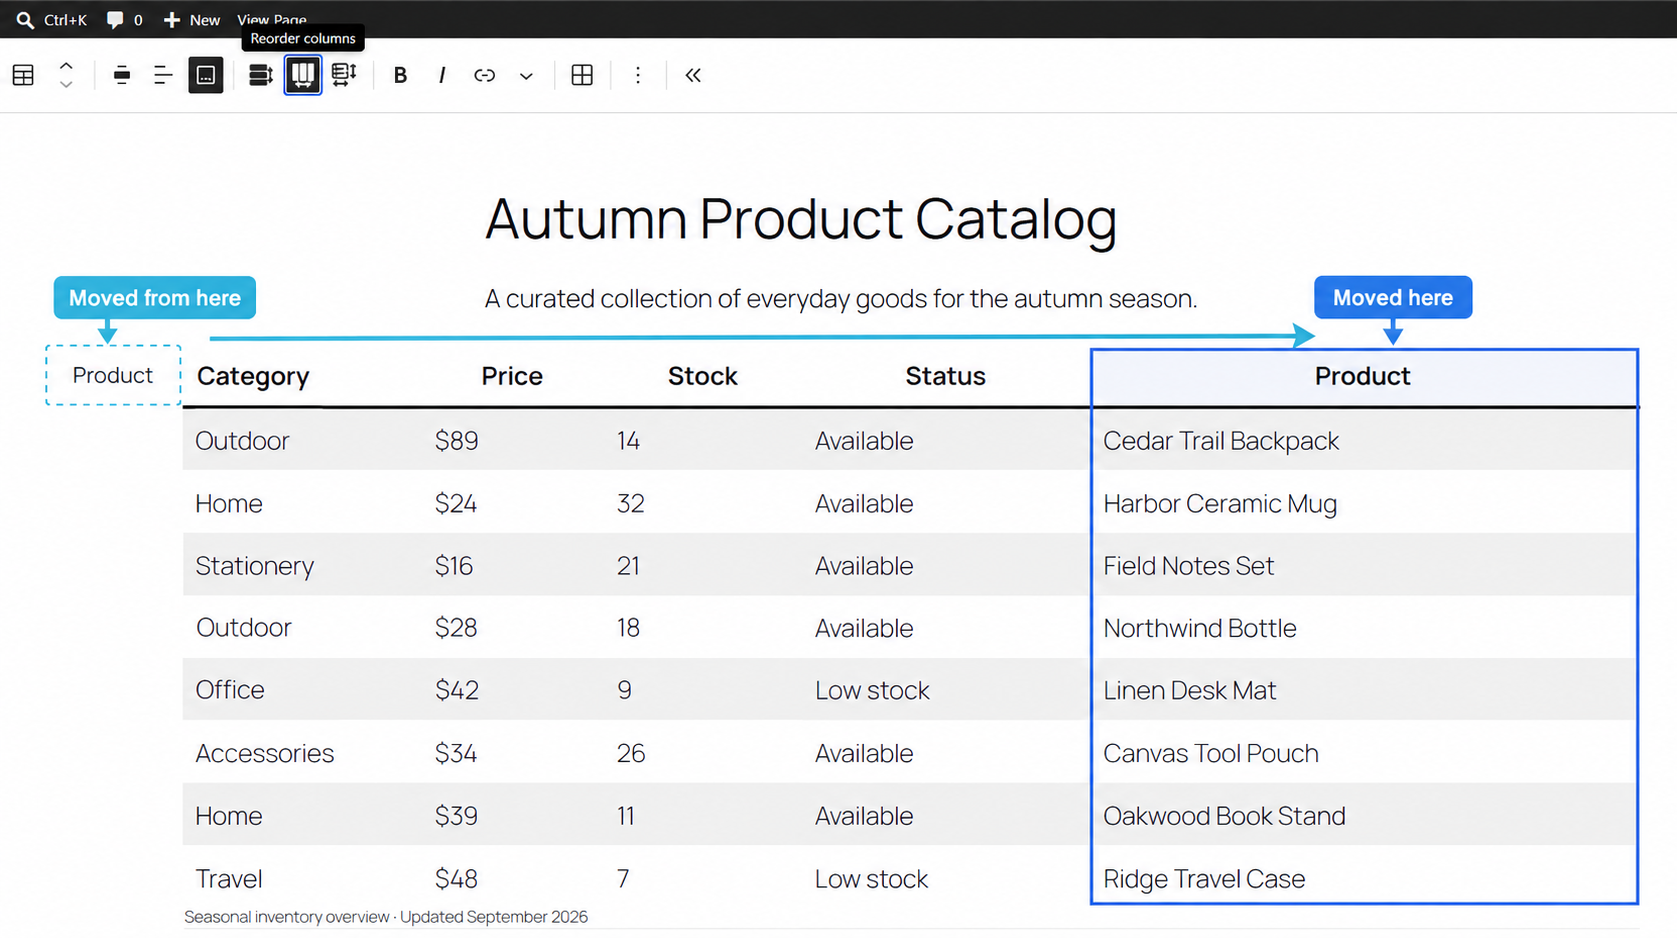Screen dimensions: 1677x938
Task: Select the Status column header
Action: tap(945, 376)
